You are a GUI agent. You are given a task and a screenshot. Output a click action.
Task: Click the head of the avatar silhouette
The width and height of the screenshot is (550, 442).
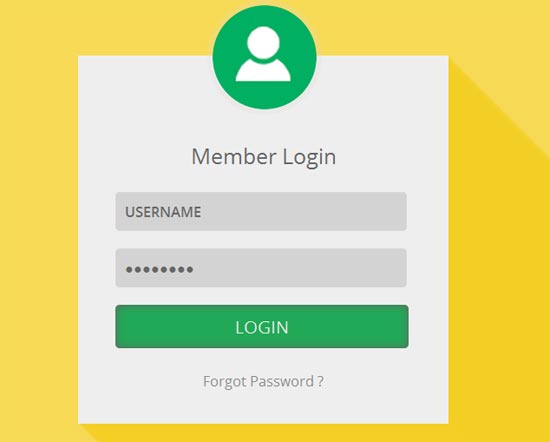pyautogui.click(x=263, y=43)
